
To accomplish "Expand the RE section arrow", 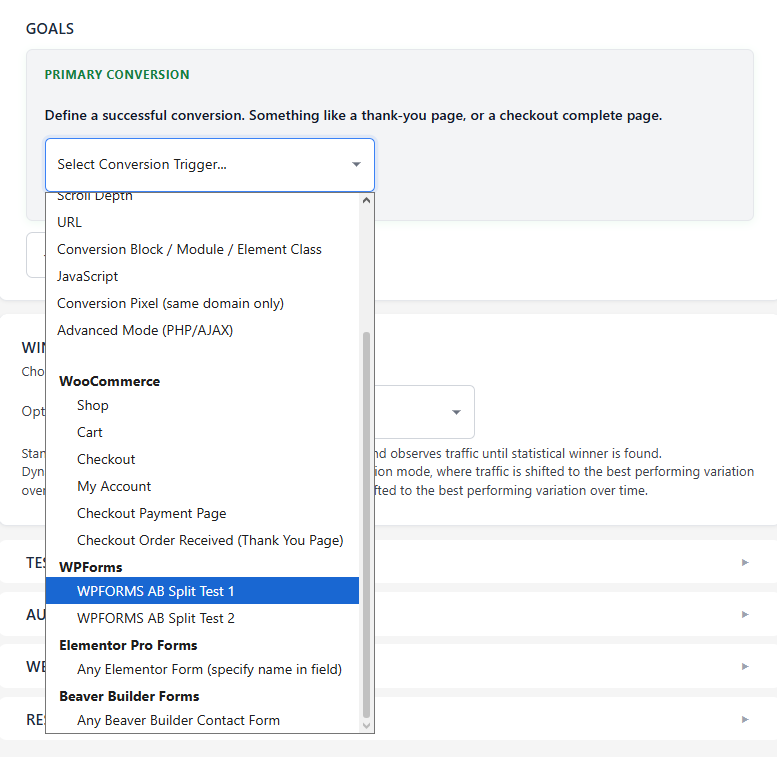I will click(745, 719).
